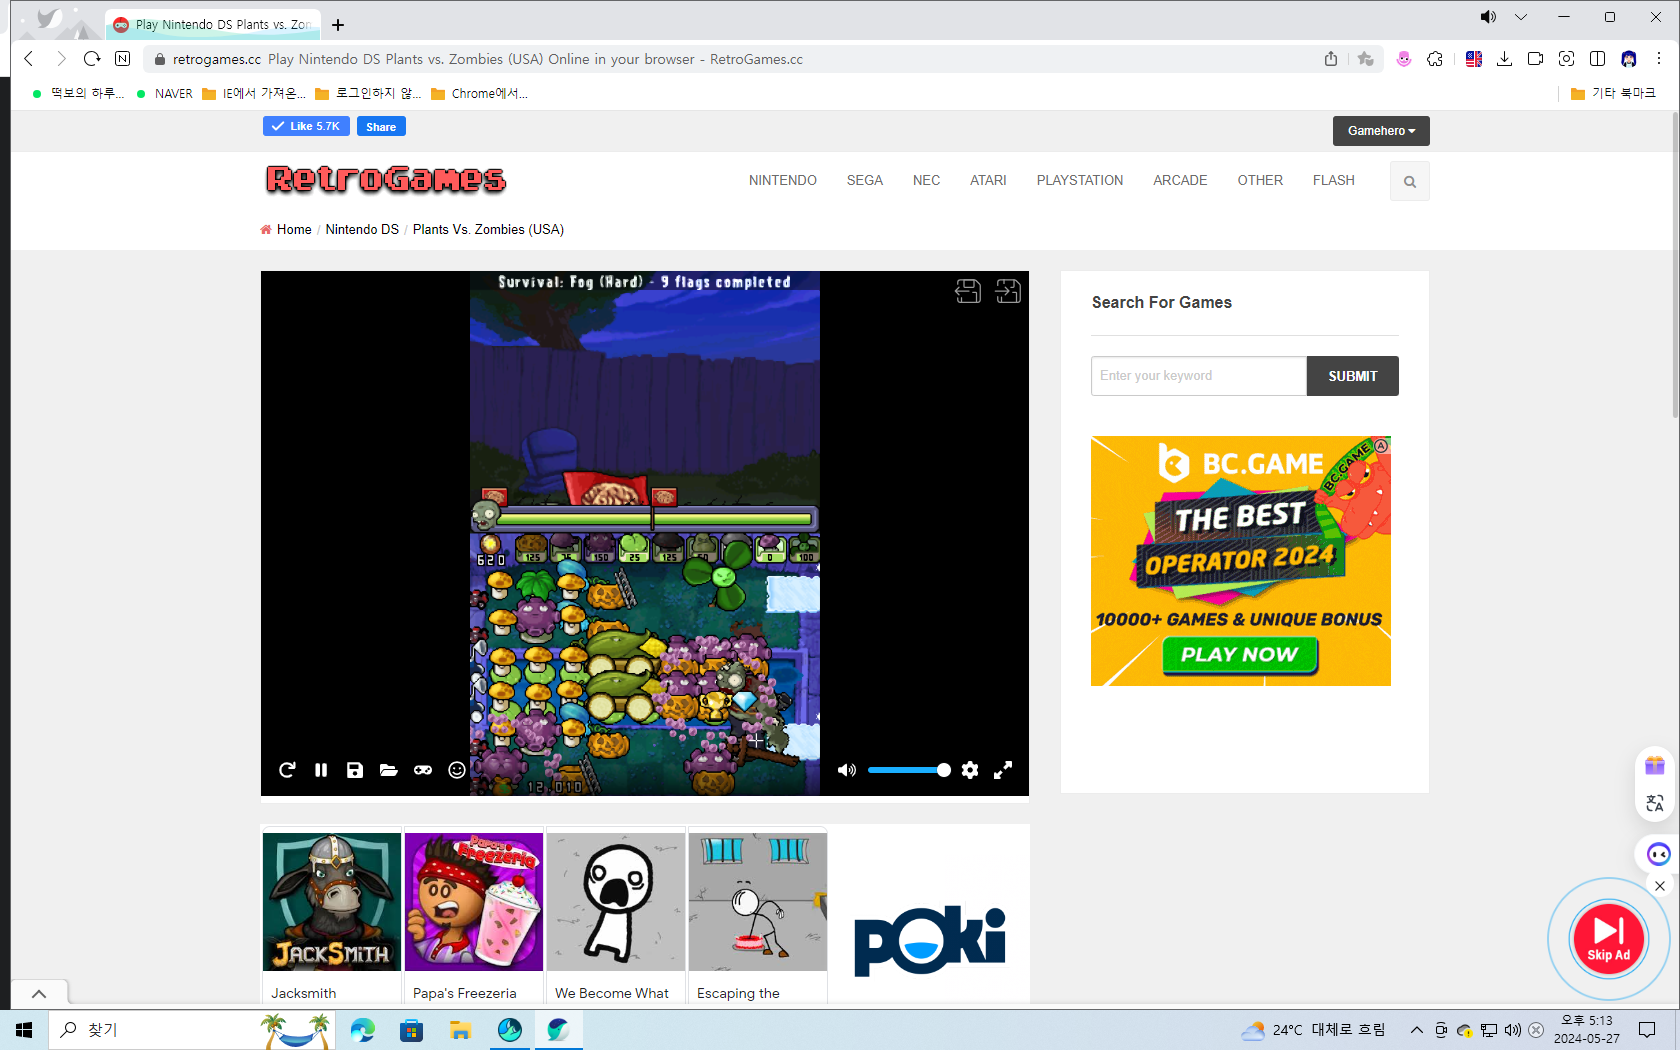Open the Windows Start menu
This screenshot has height=1050, width=1680.
click(x=24, y=1030)
